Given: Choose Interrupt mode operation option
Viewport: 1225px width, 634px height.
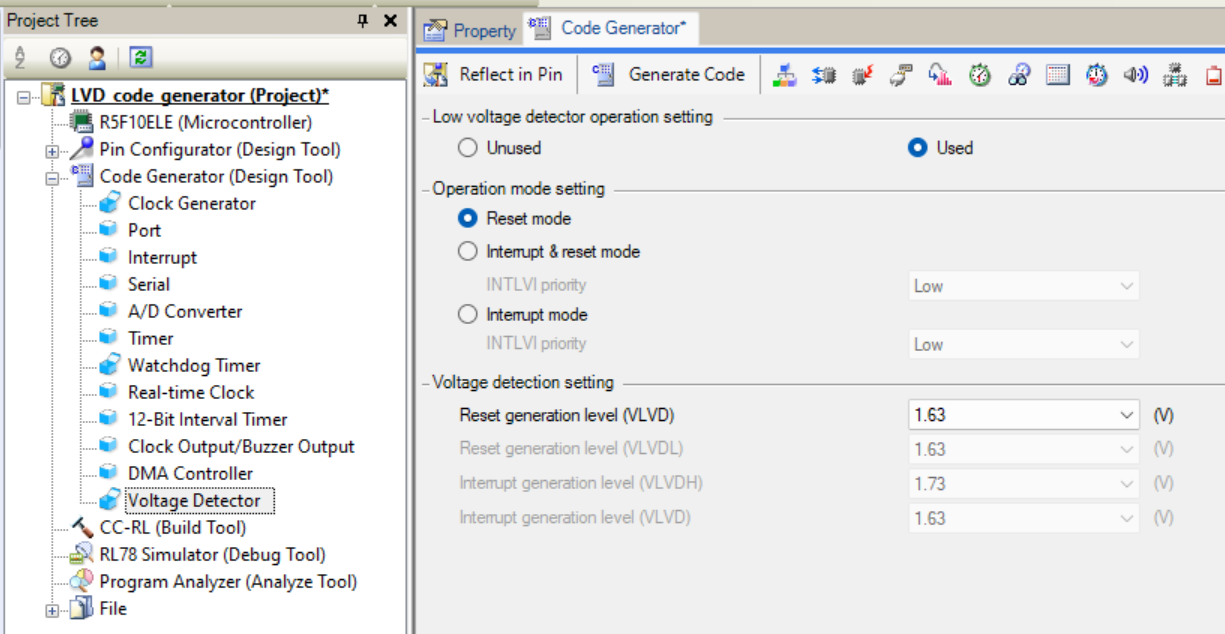Looking at the screenshot, I should (467, 314).
